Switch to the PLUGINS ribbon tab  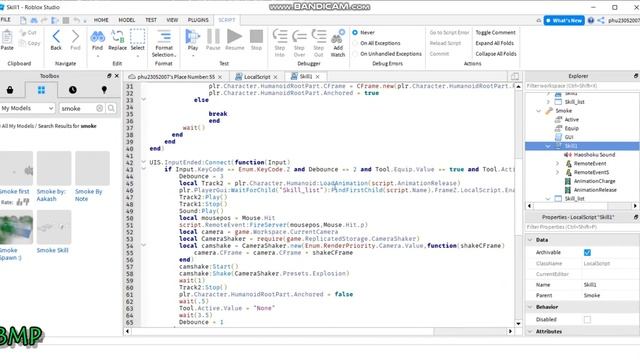tap(198, 20)
